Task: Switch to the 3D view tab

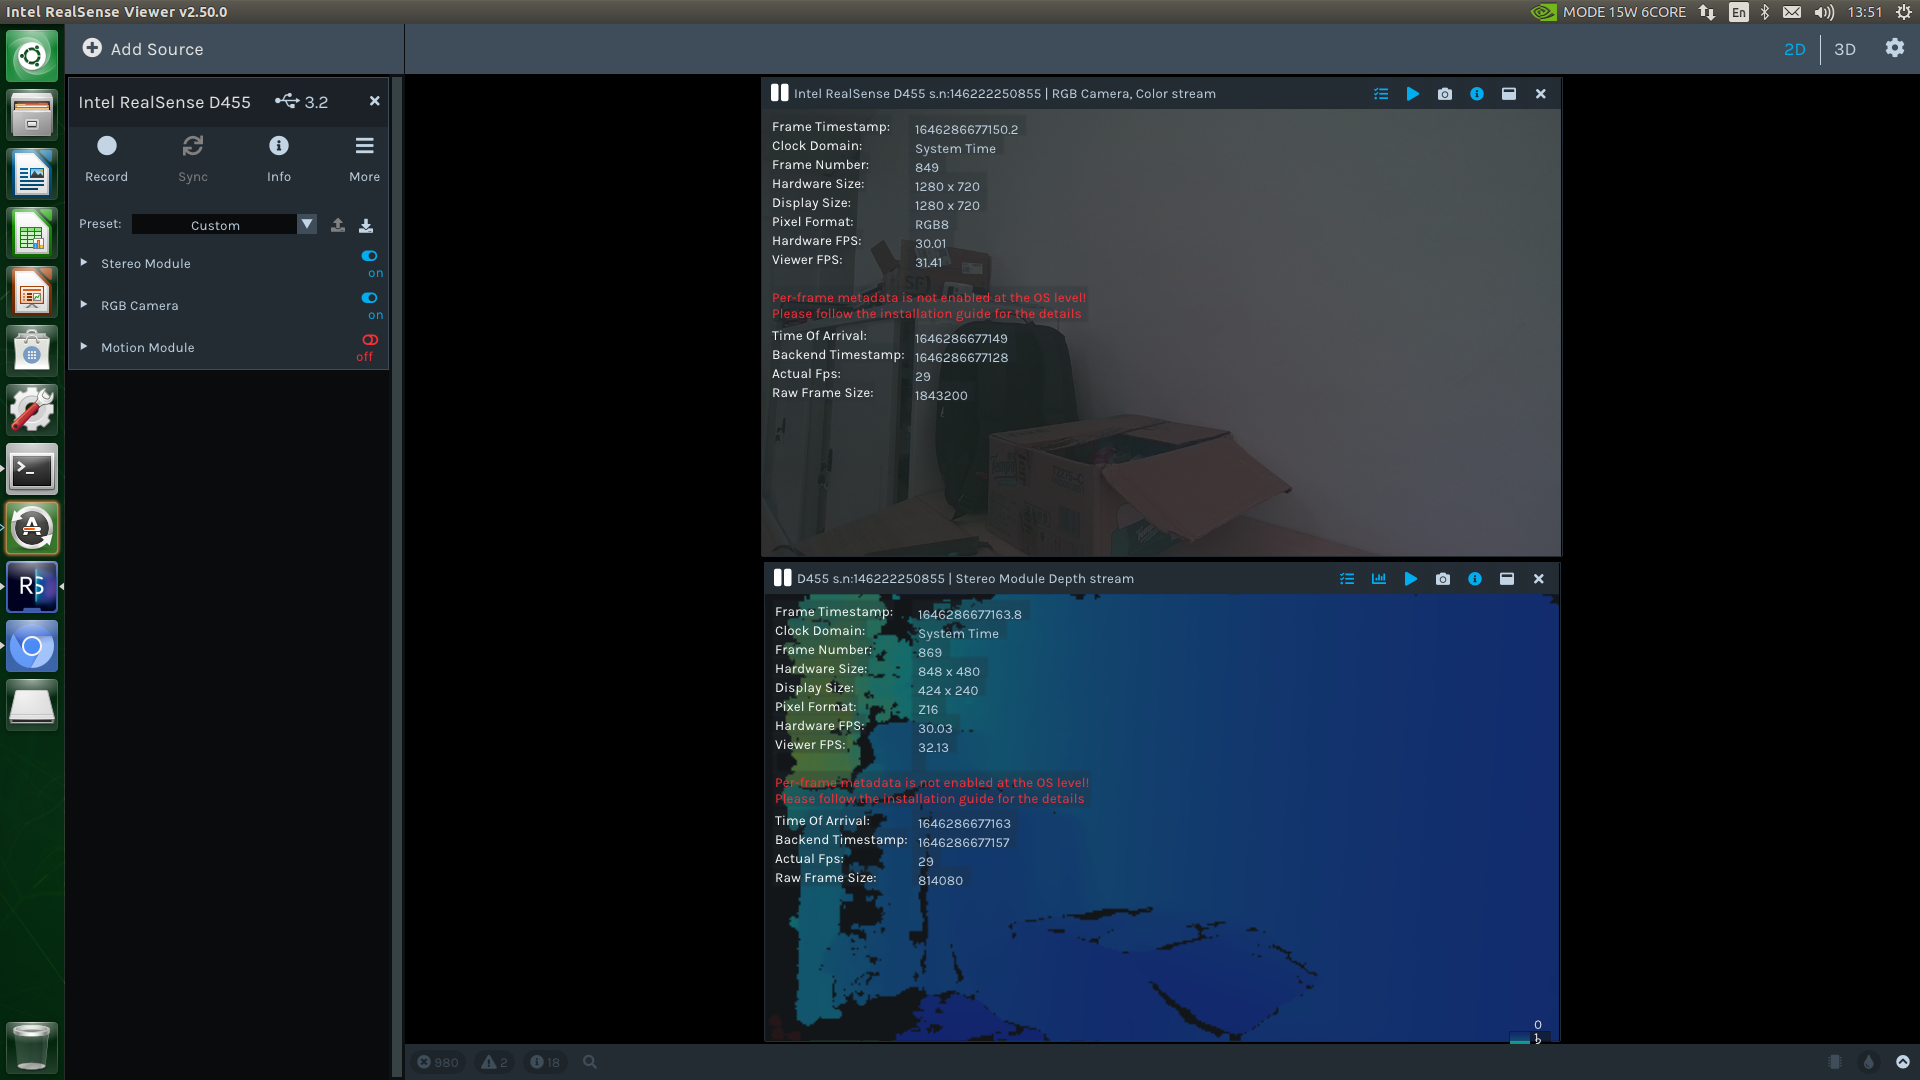Action: [1845, 49]
